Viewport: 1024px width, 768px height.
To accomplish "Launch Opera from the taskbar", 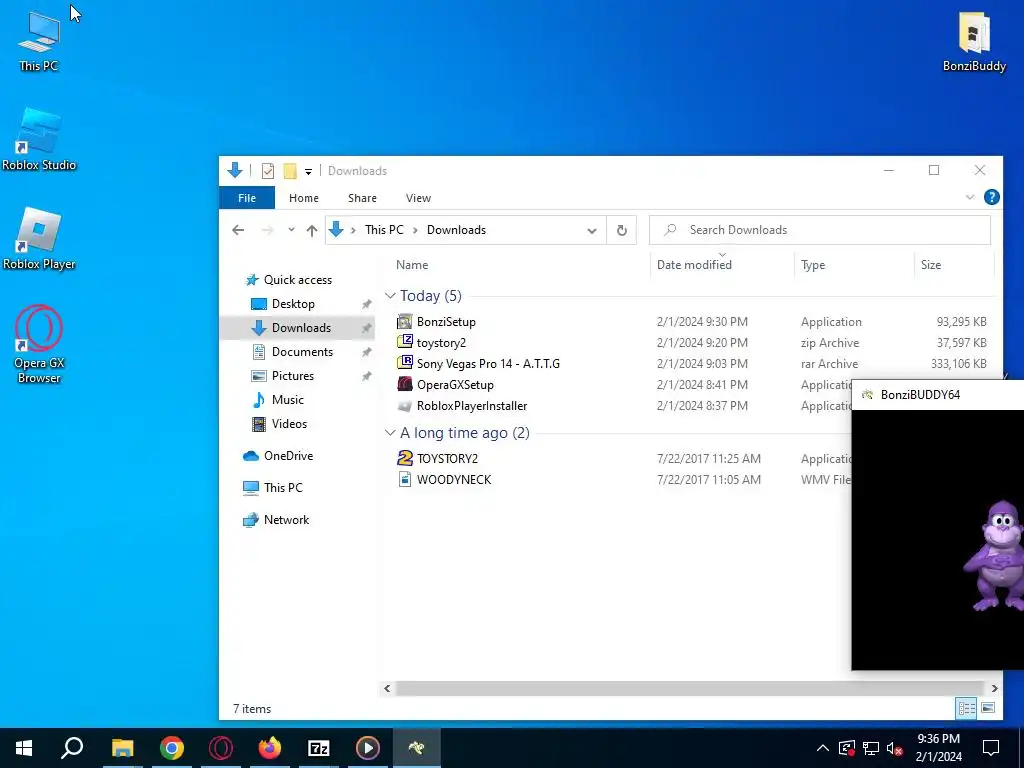I will (x=221, y=748).
